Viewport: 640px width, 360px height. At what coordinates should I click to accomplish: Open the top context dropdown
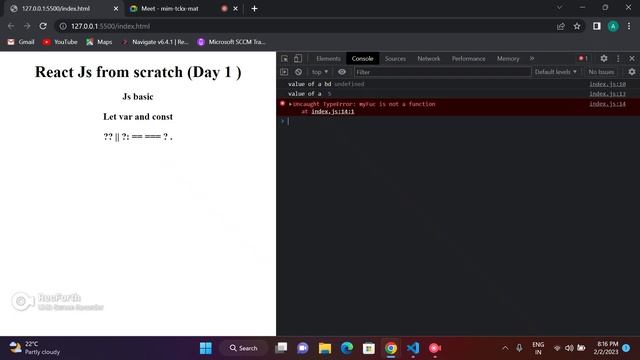coord(320,72)
